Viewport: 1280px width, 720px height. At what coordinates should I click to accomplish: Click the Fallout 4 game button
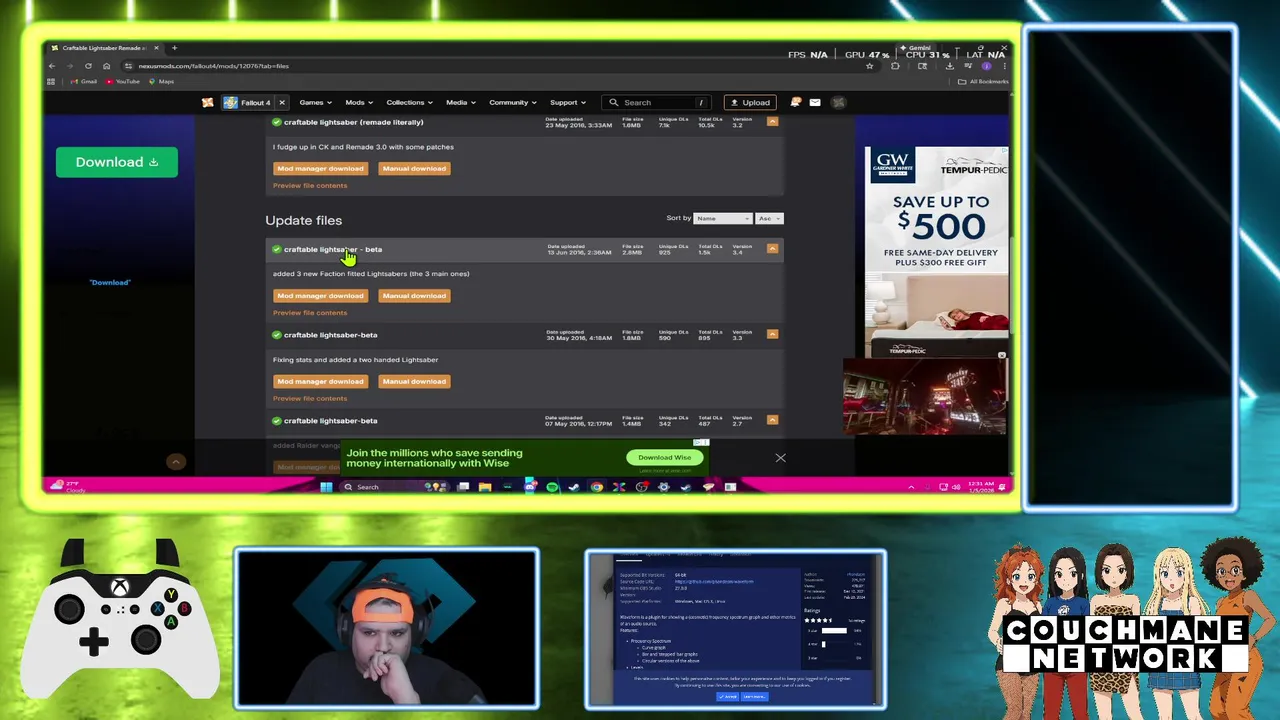pos(247,102)
